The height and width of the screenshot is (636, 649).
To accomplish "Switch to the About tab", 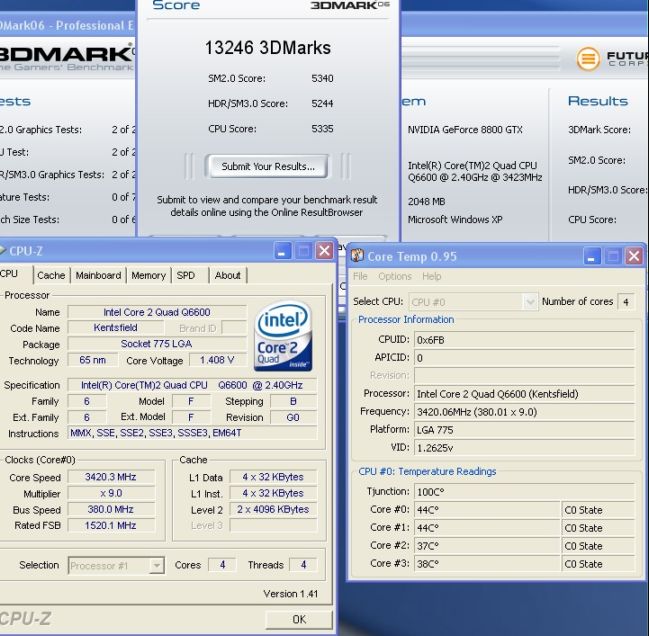I will 228,275.
